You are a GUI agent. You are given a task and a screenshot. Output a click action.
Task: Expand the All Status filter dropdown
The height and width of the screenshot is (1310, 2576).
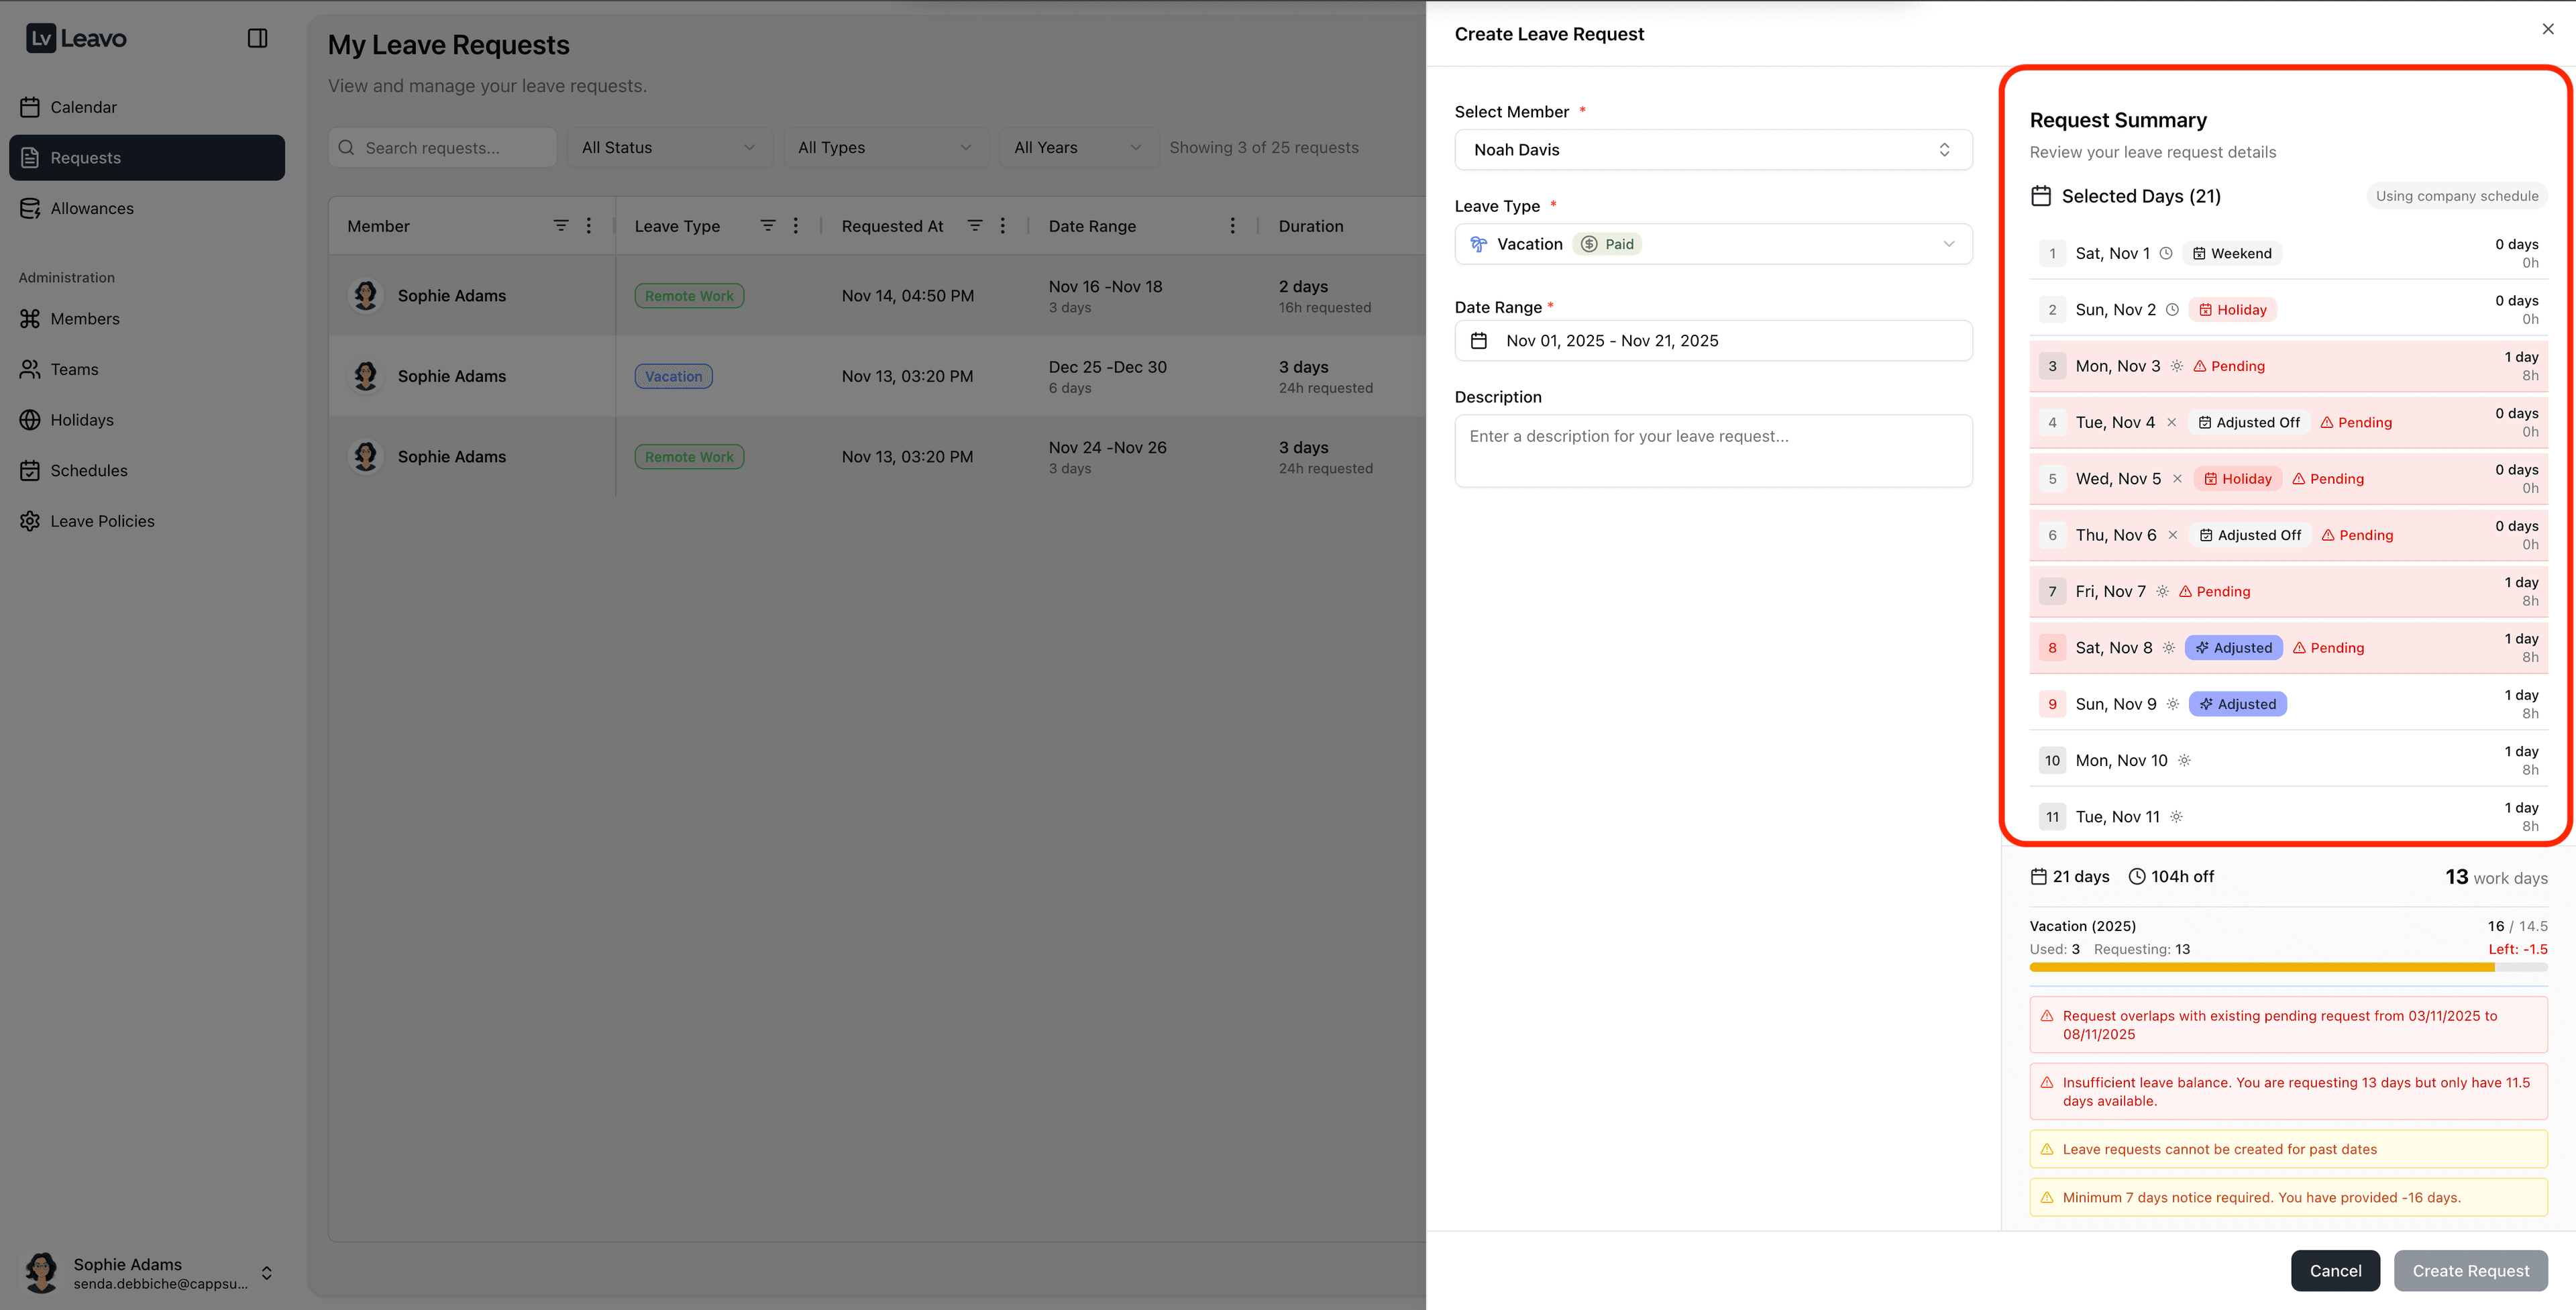click(x=668, y=148)
